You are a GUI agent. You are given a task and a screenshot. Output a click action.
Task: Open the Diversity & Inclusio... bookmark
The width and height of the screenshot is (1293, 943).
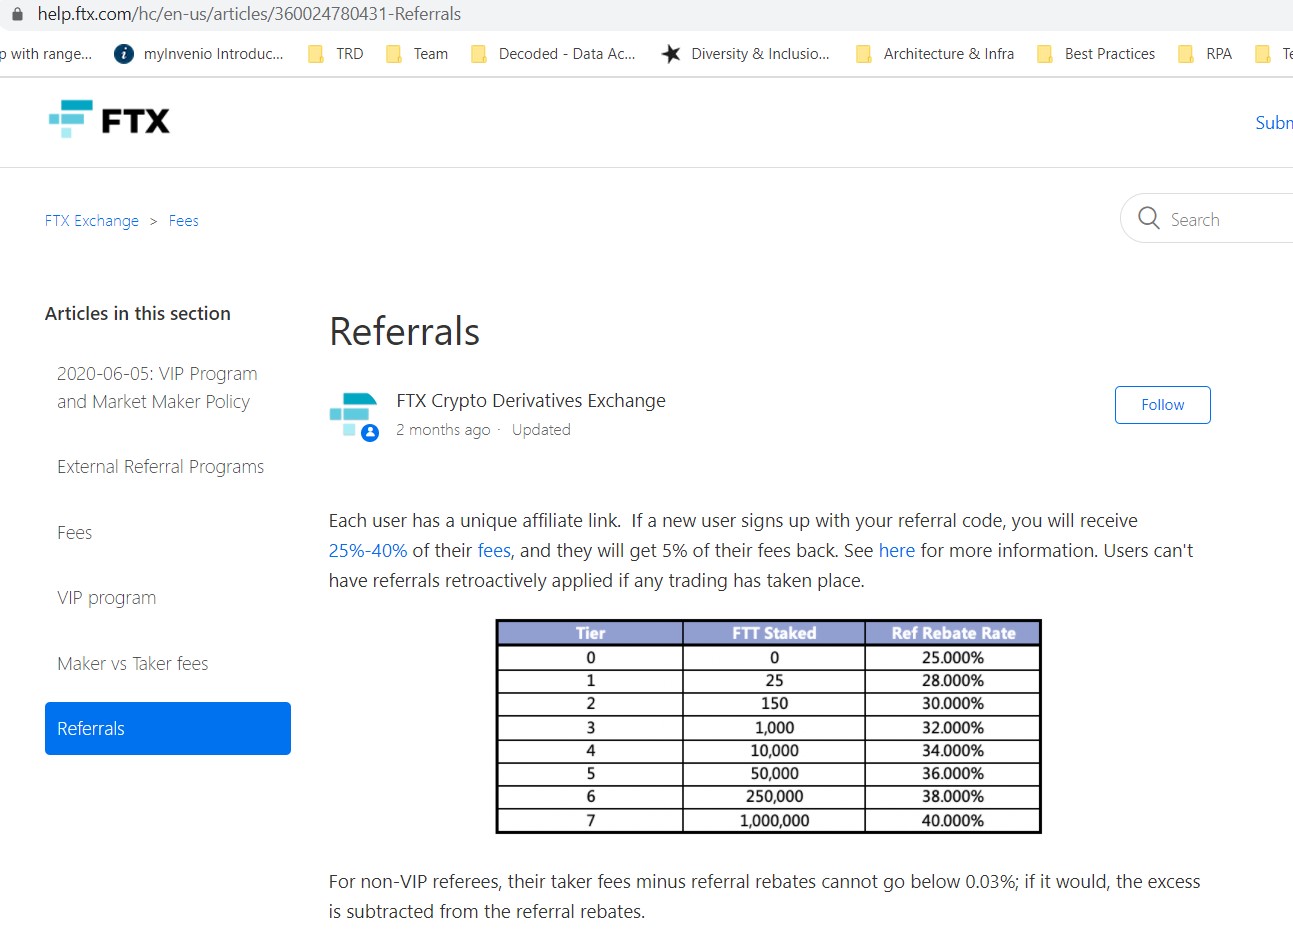746,54
